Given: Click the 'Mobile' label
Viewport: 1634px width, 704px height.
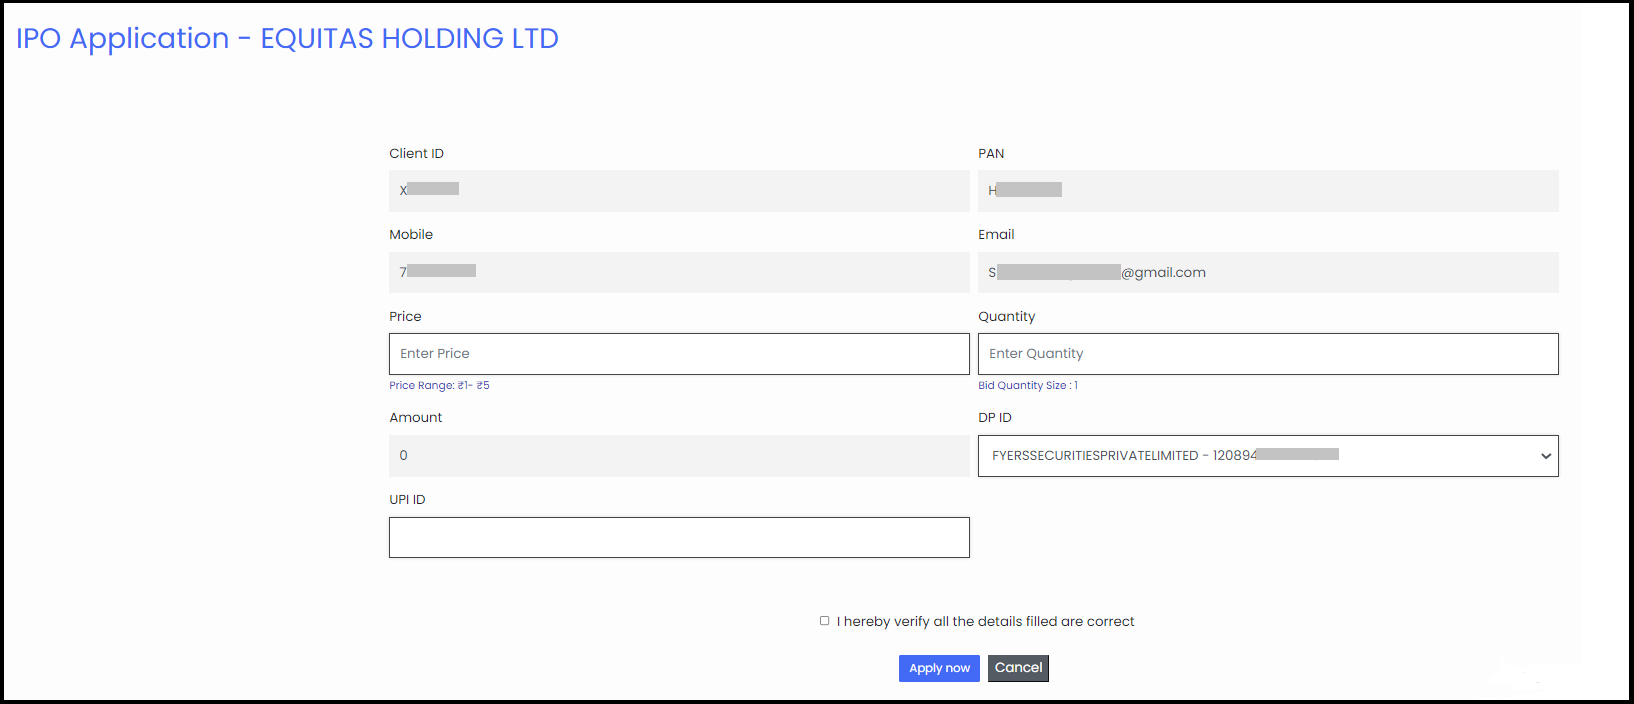Looking at the screenshot, I should (x=411, y=234).
